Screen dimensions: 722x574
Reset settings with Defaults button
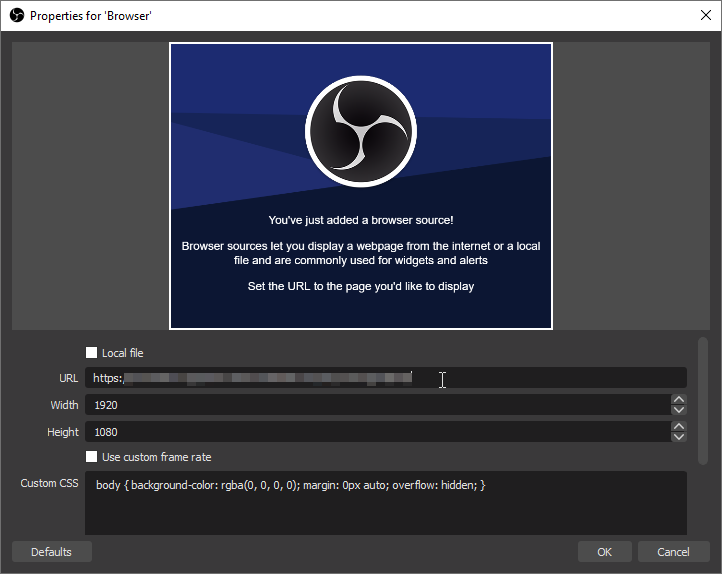coord(52,552)
